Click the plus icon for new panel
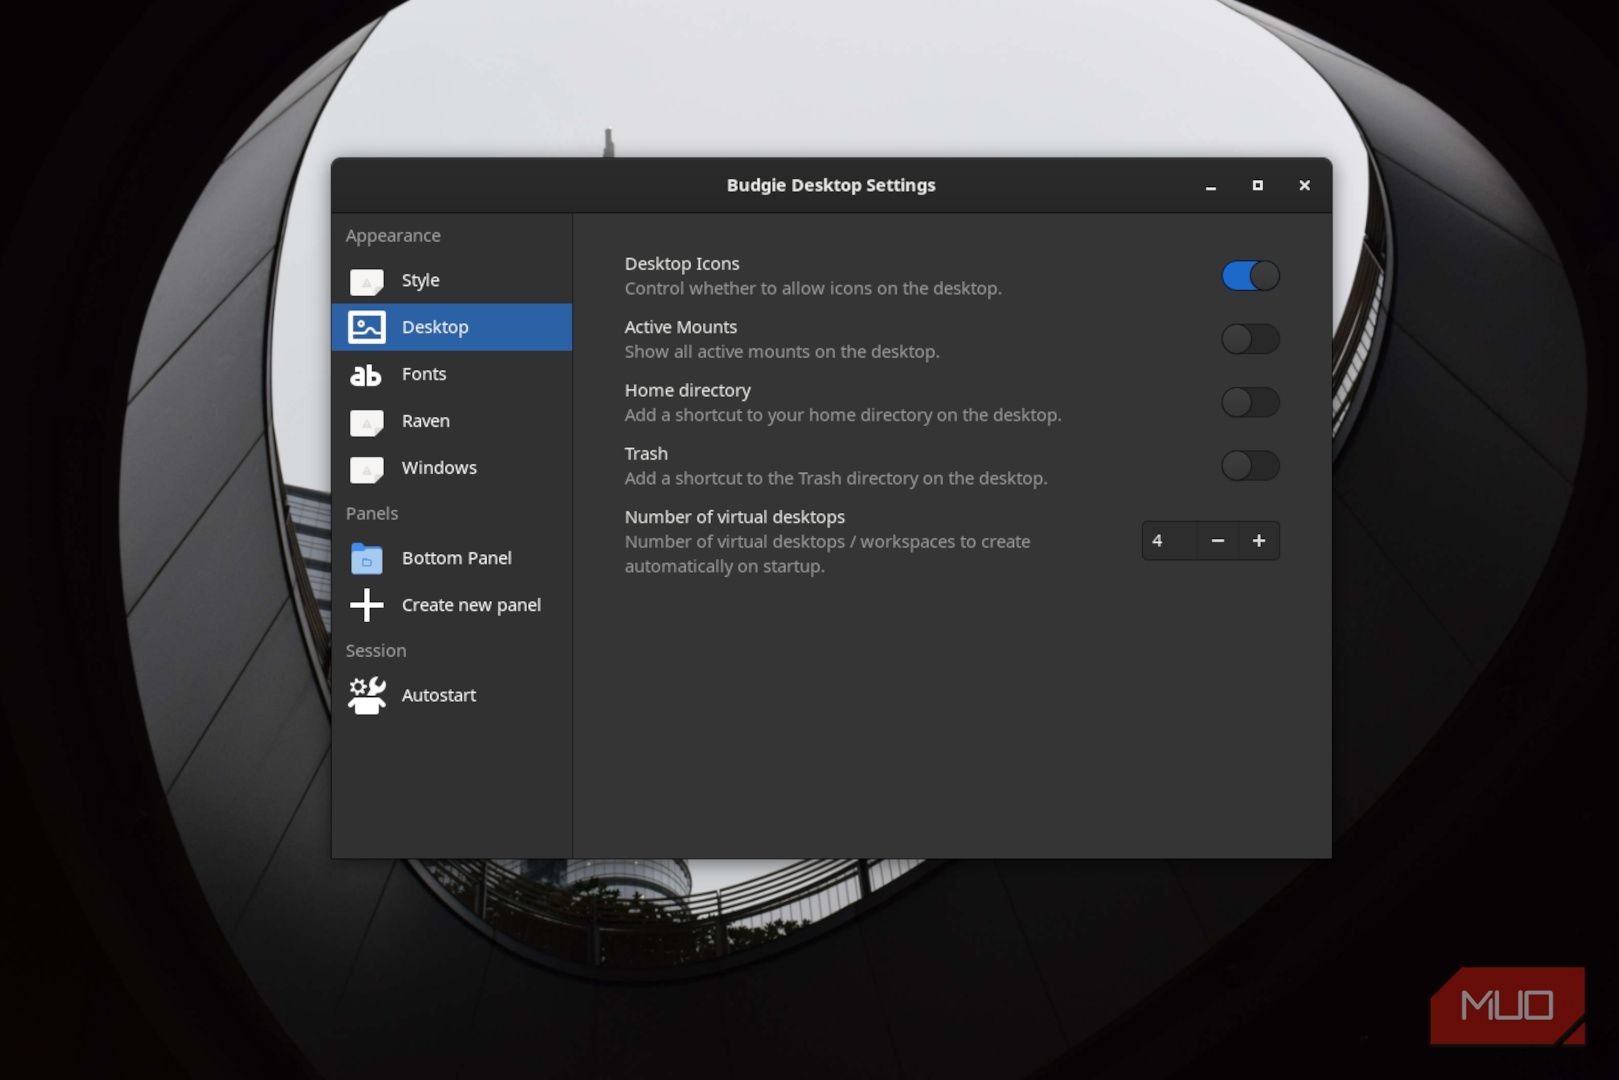 click(x=366, y=605)
